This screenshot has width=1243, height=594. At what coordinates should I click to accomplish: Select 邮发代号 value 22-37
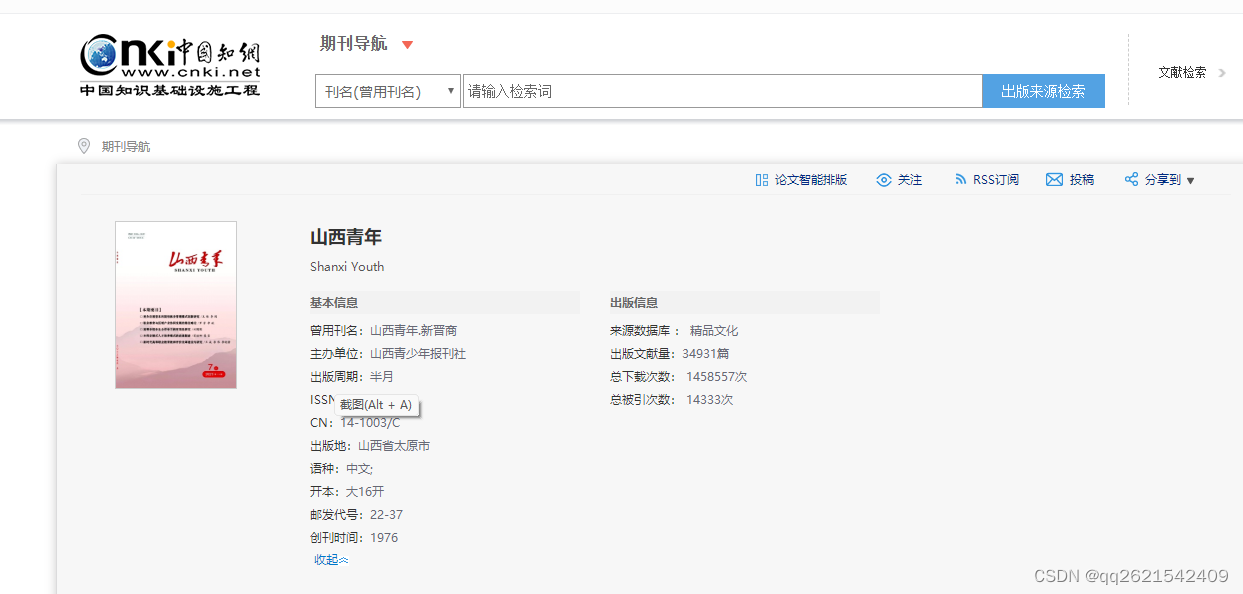(x=387, y=515)
